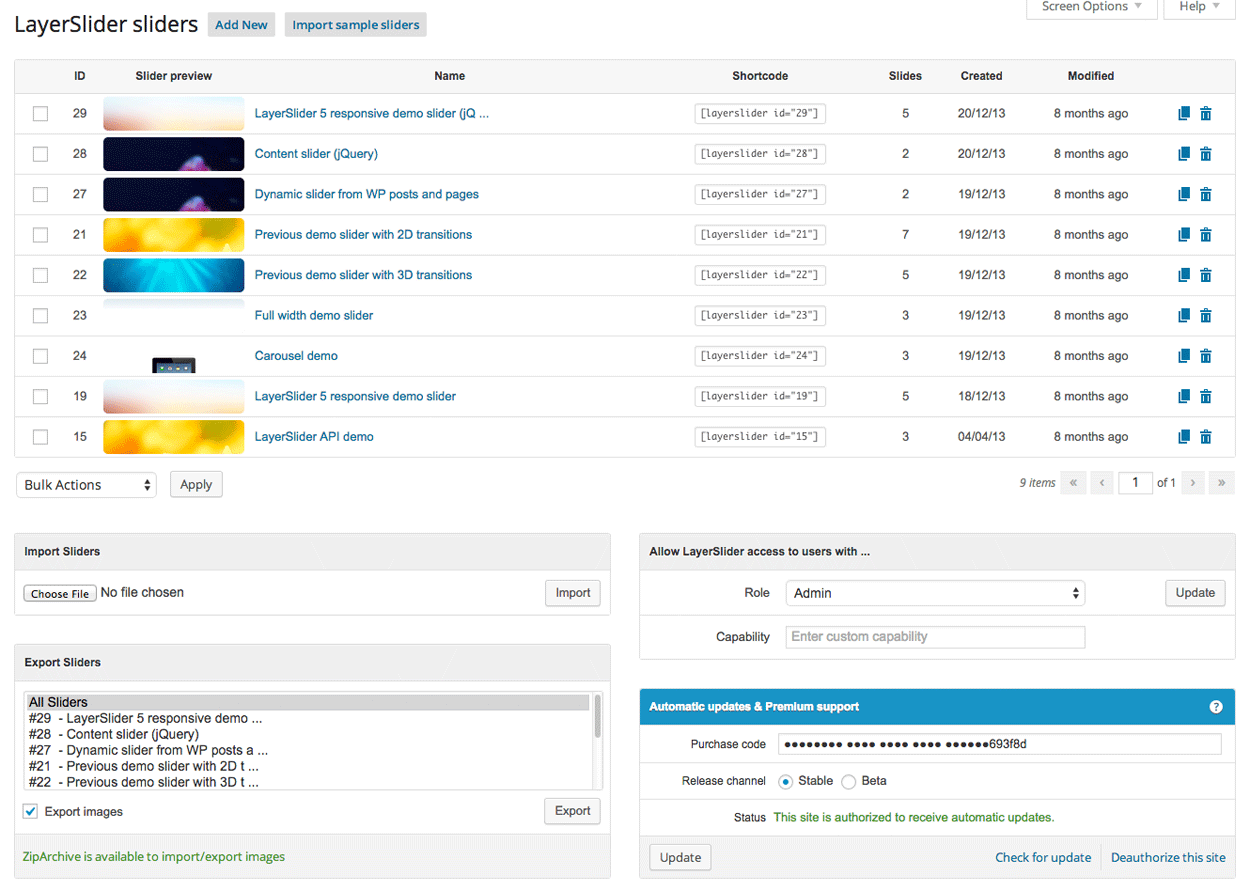Open the Role dropdown showing Admin
This screenshot has width=1250, height=891.
(x=935, y=593)
